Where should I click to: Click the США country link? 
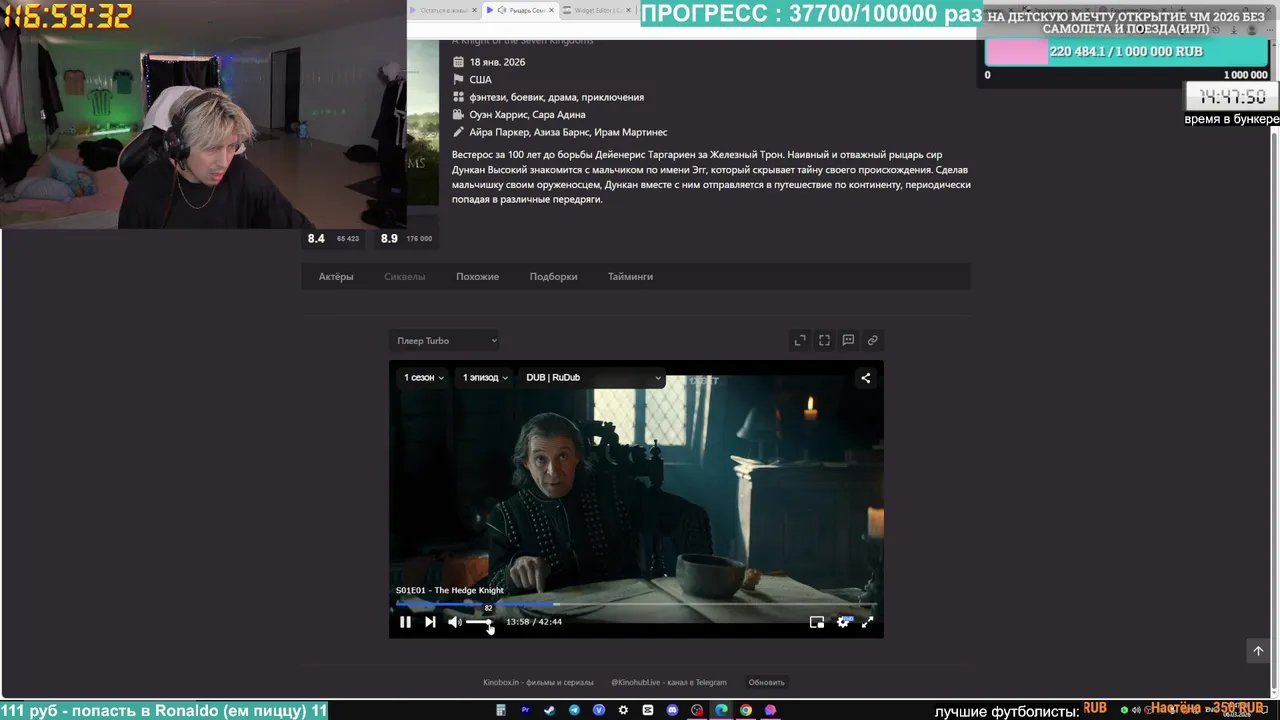[480, 80]
